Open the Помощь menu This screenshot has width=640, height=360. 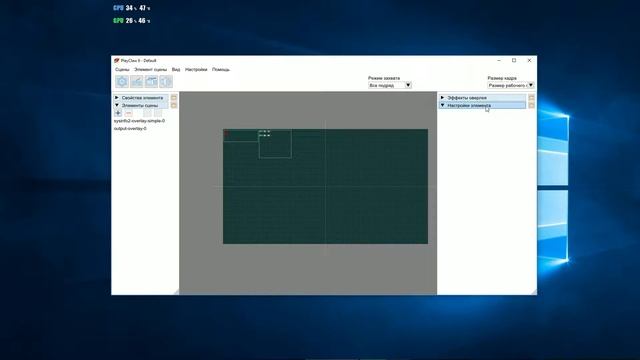pos(221,70)
